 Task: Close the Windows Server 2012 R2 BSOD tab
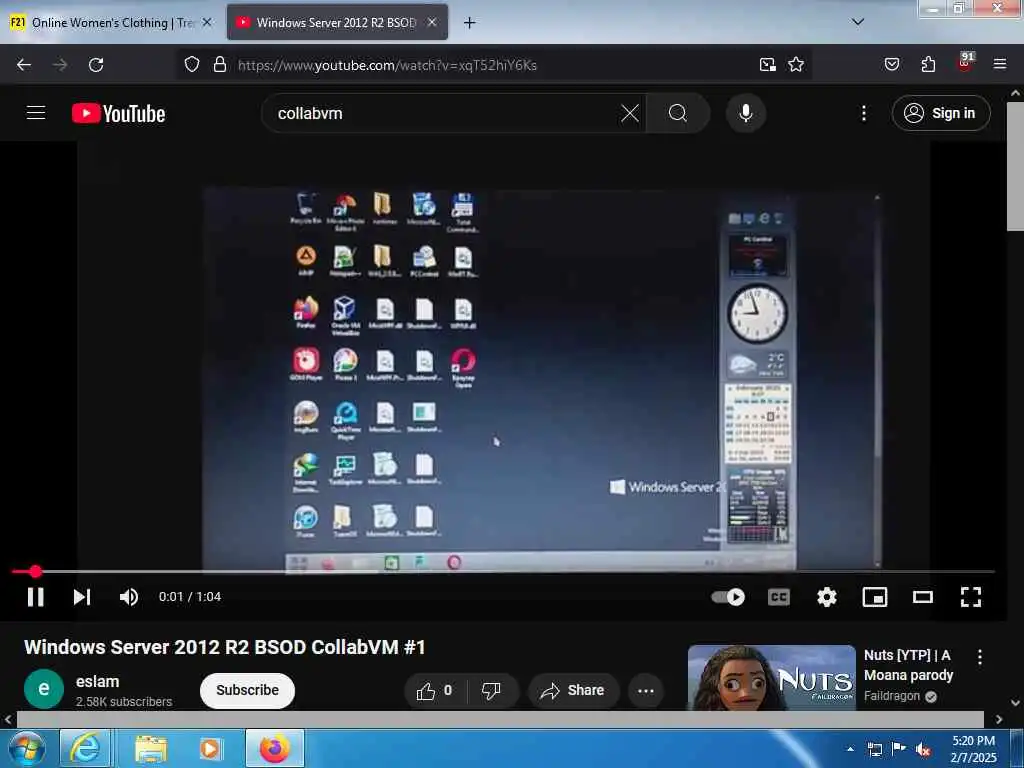coord(432,22)
